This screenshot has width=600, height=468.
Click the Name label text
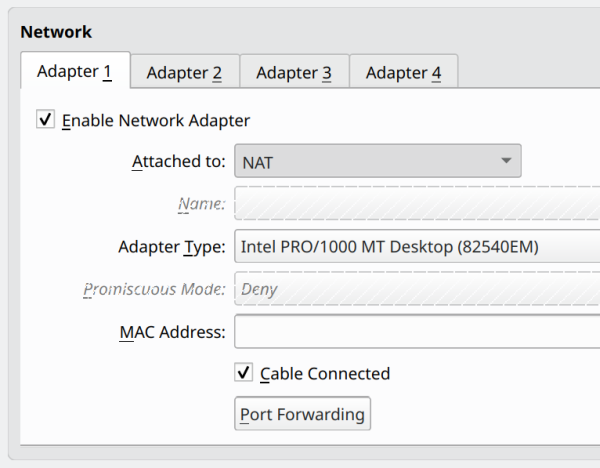pos(201,204)
